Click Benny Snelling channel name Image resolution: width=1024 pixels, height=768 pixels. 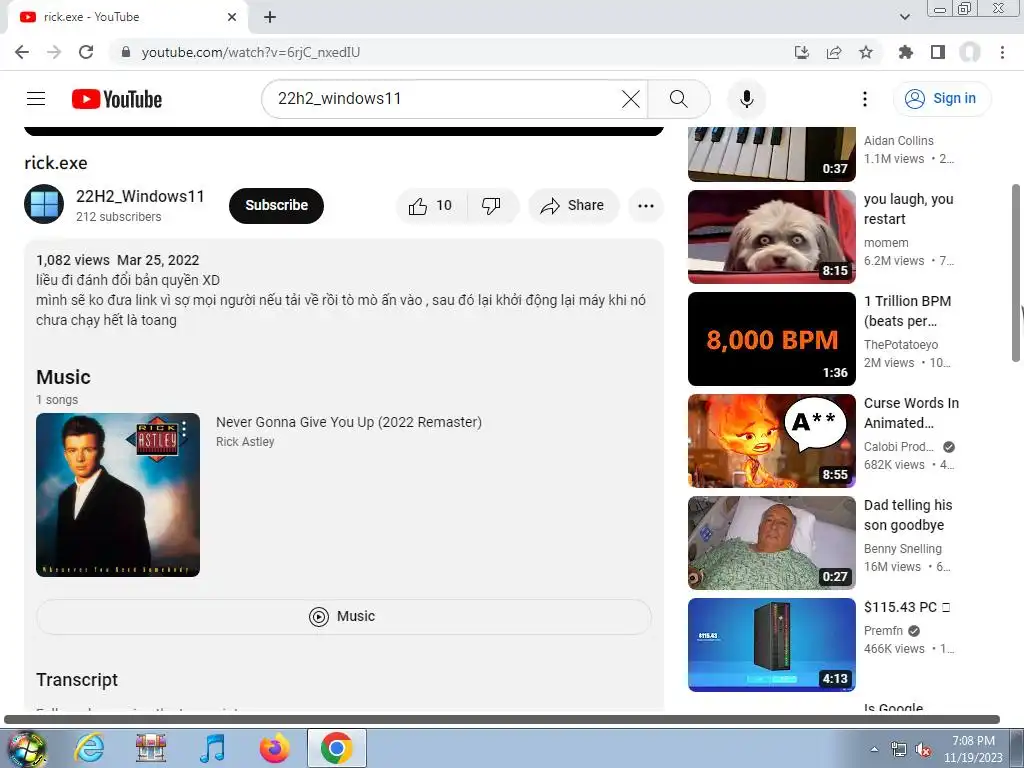pyautogui.click(x=903, y=549)
